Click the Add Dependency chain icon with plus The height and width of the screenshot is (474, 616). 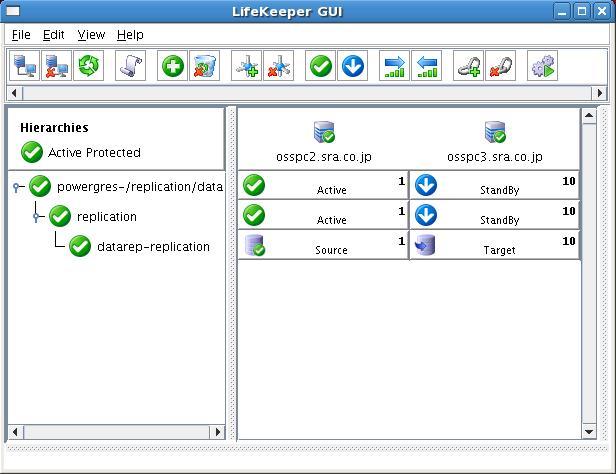(468, 66)
